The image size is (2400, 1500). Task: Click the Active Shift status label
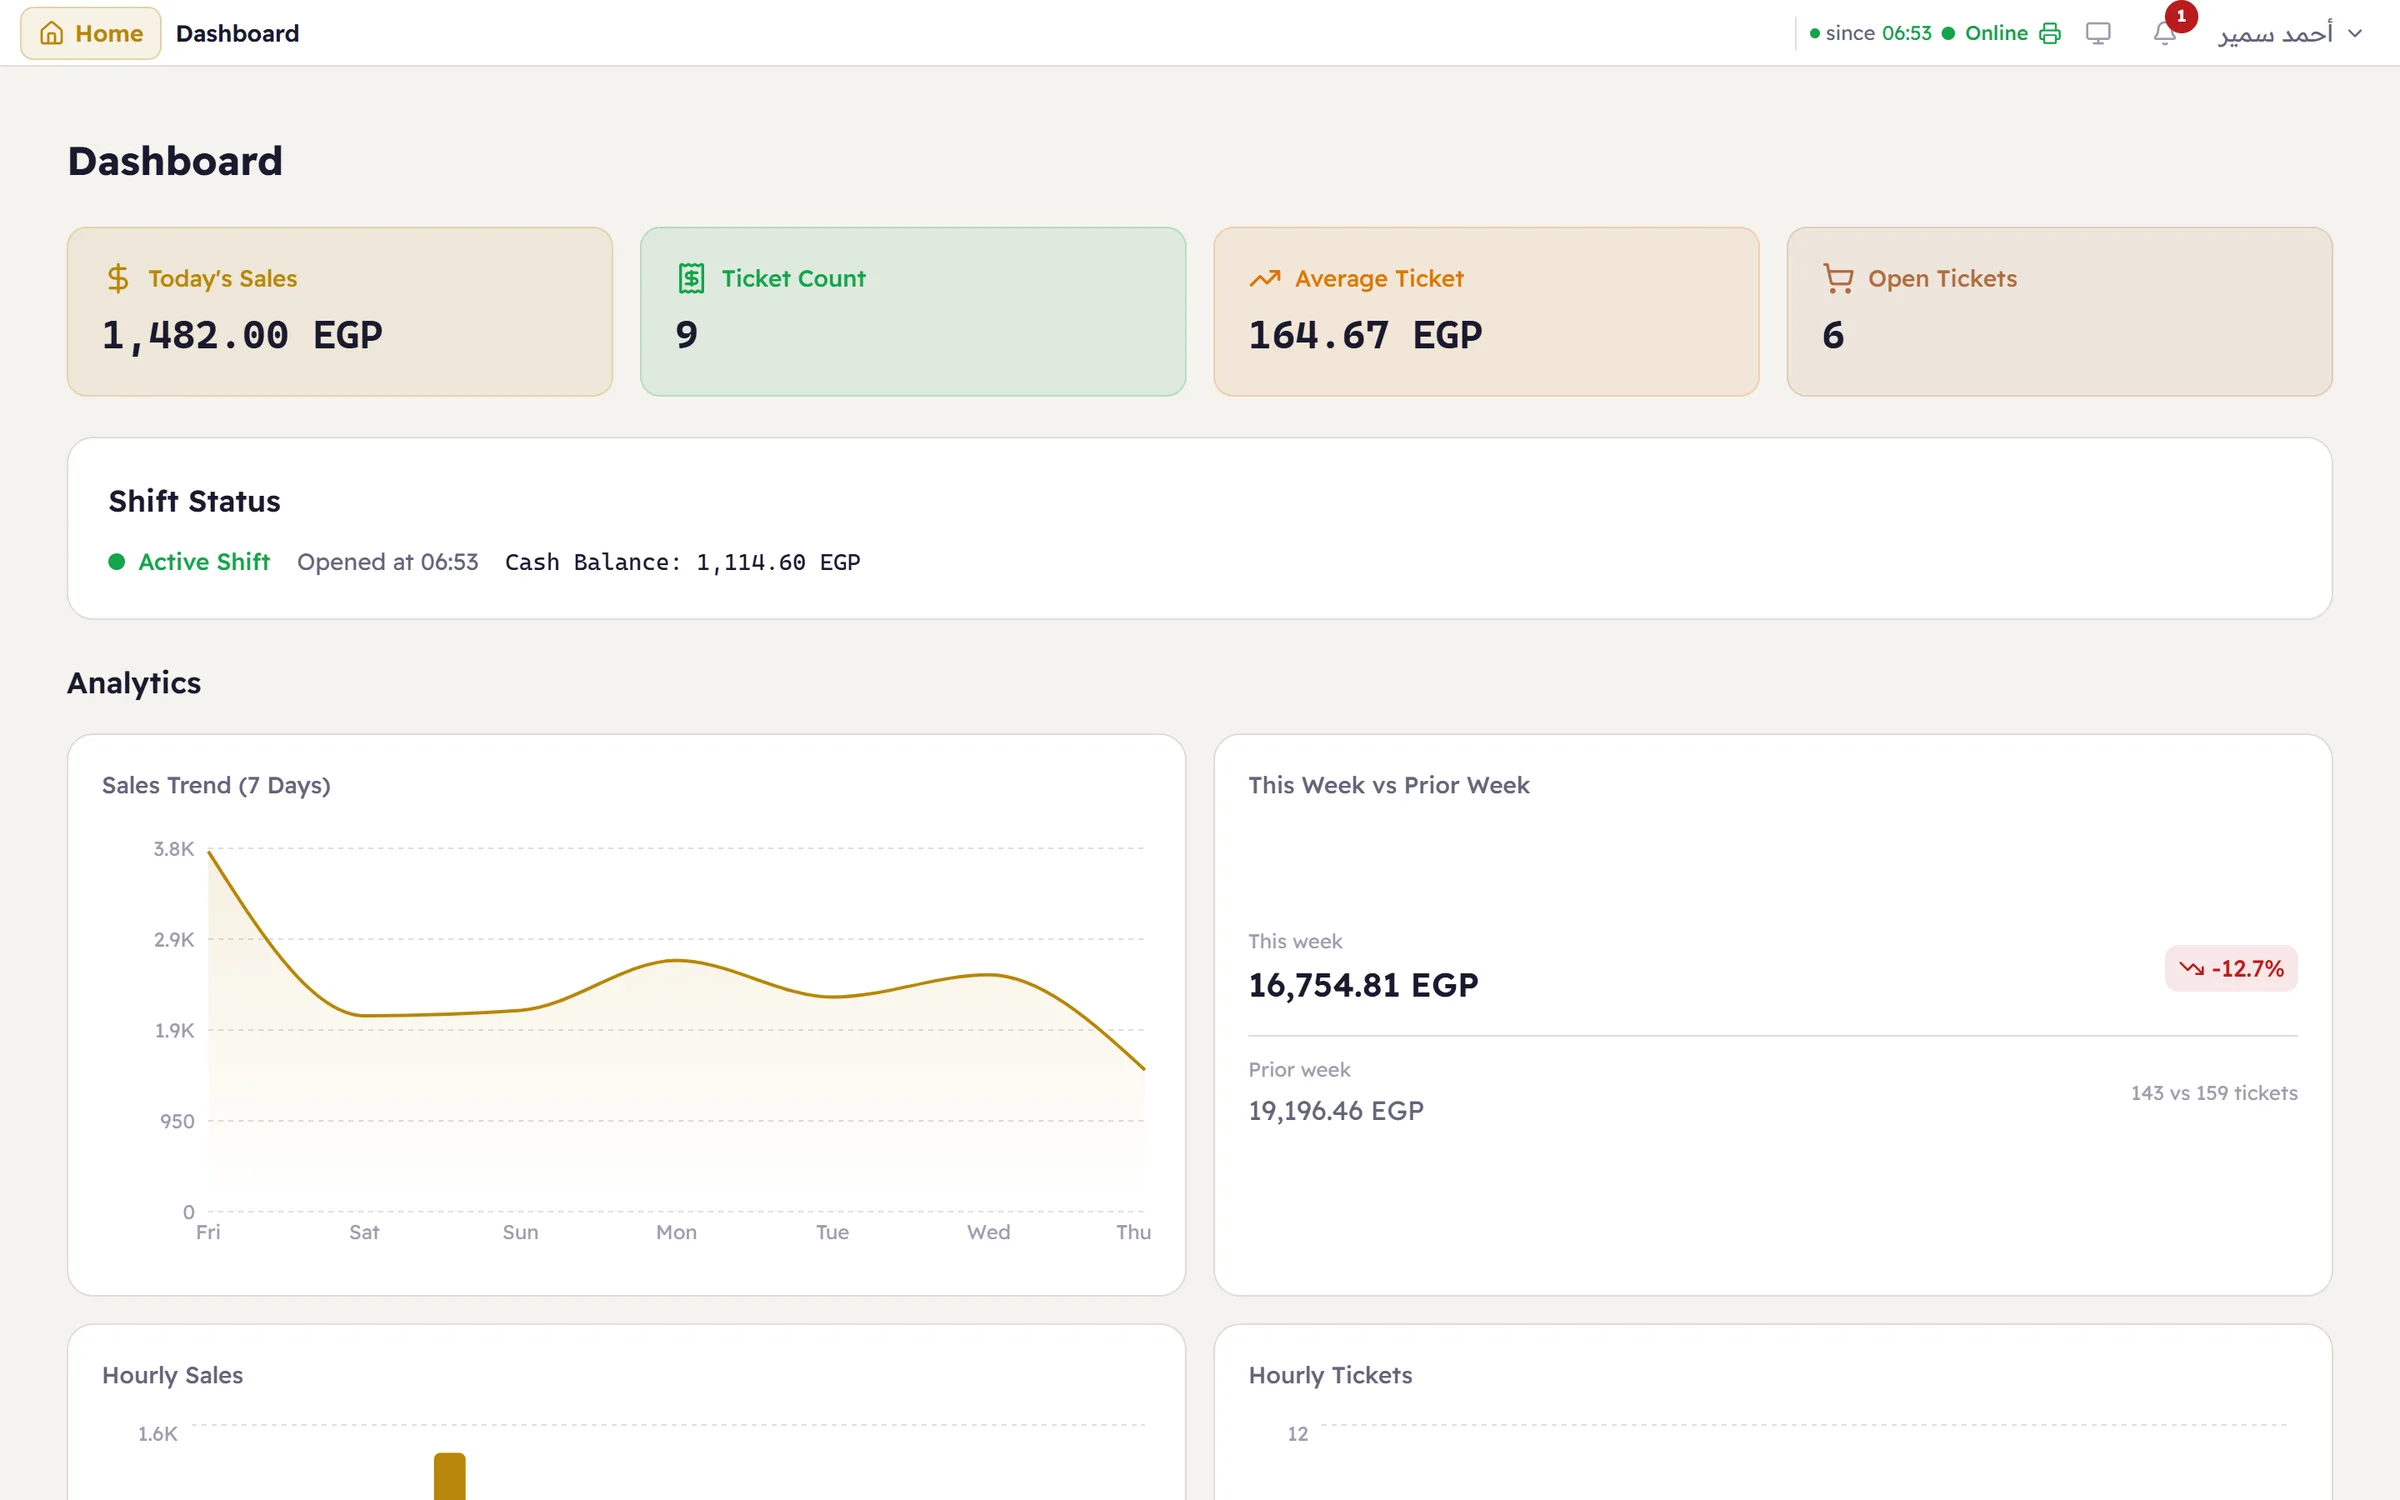pyautogui.click(x=204, y=562)
